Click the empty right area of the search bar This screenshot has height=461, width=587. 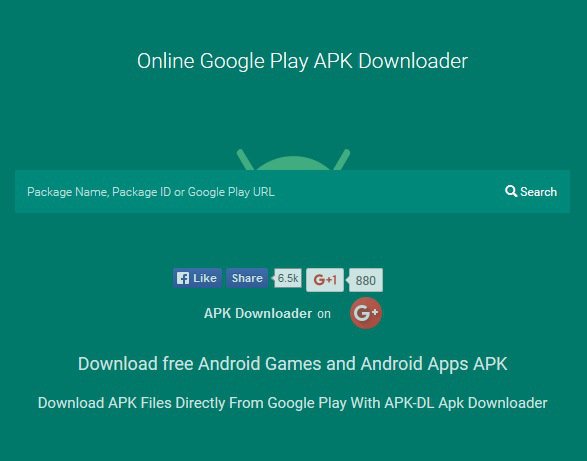[389, 192]
